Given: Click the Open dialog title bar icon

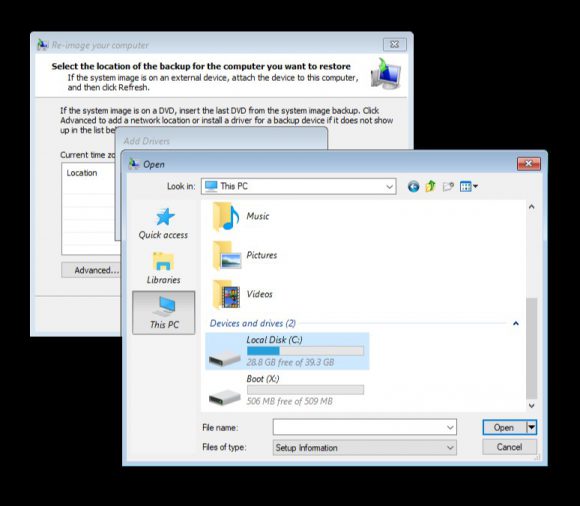Looking at the screenshot, I should (134, 163).
